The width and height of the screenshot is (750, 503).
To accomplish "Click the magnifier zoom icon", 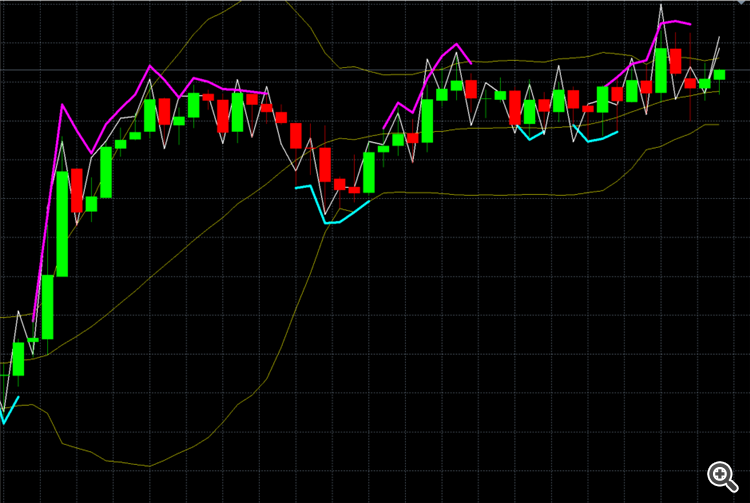I will point(722,476).
